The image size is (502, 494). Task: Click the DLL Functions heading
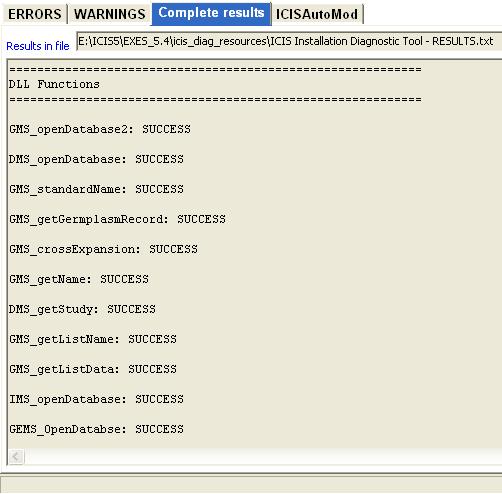54,84
